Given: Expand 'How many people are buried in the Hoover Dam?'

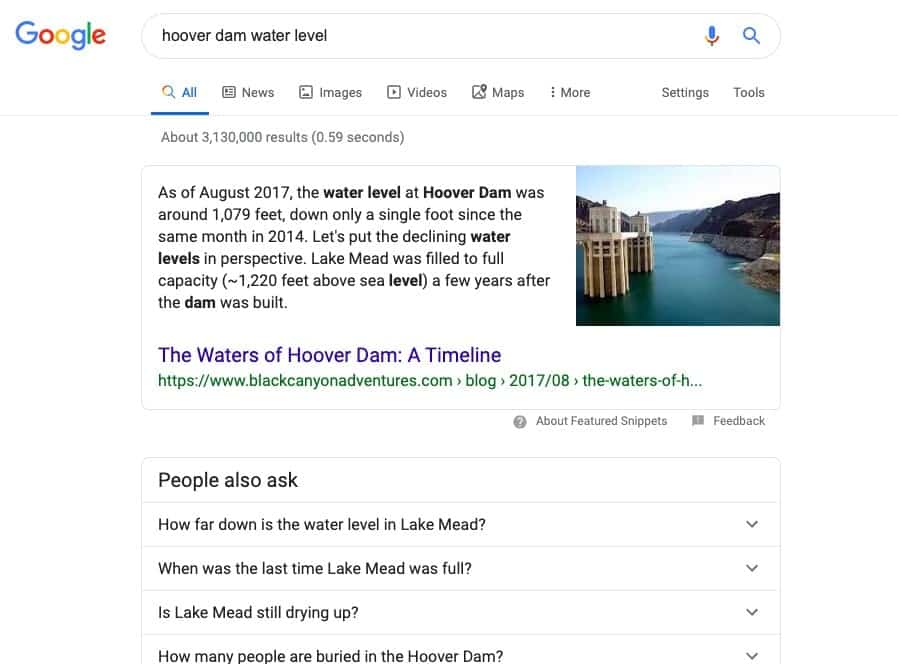Looking at the screenshot, I should click(459, 653).
